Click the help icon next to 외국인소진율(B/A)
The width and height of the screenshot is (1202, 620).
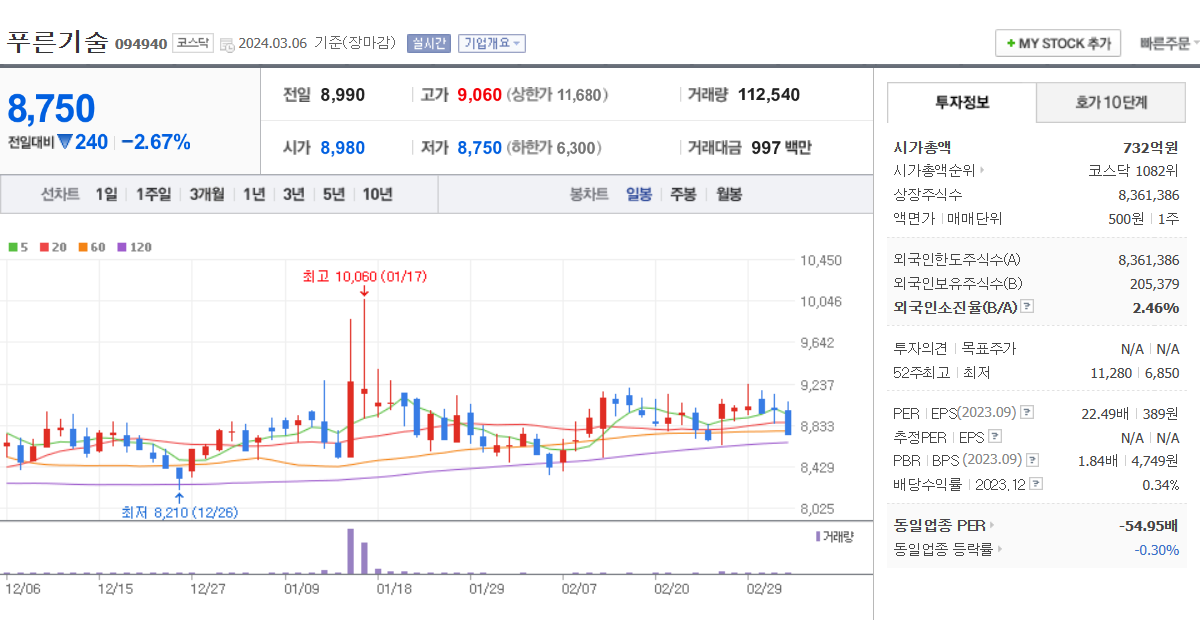point(1027,307)
